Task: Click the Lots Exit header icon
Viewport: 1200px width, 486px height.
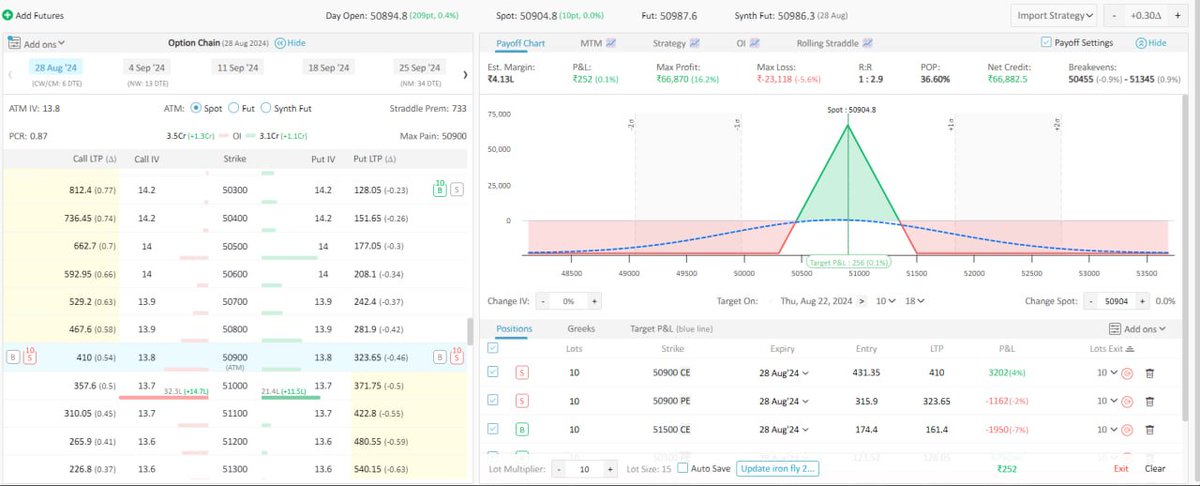Action: [x=1130, y=348]
